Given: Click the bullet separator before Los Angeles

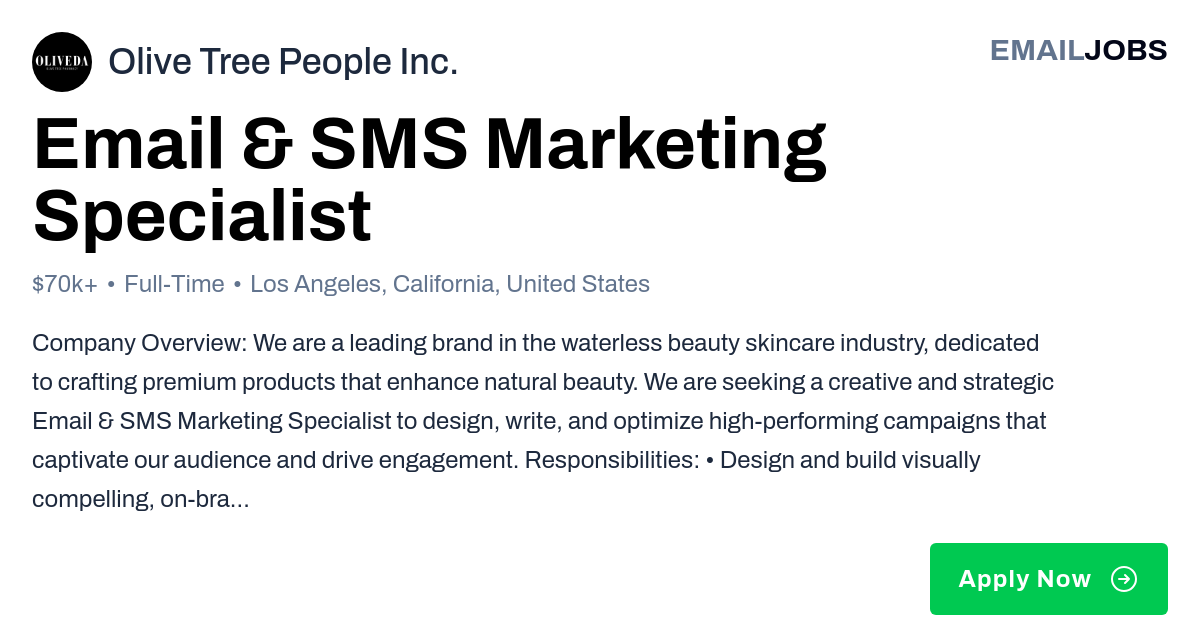Looking at the screenshot, I should (237, 285).
